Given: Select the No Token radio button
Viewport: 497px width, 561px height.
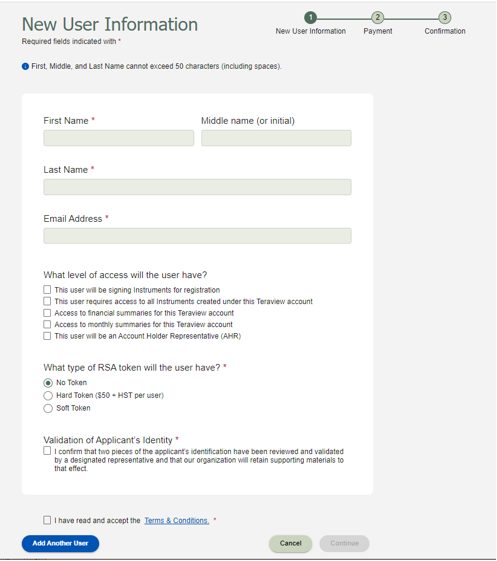Looking at the screenshot, I should 48,383.
